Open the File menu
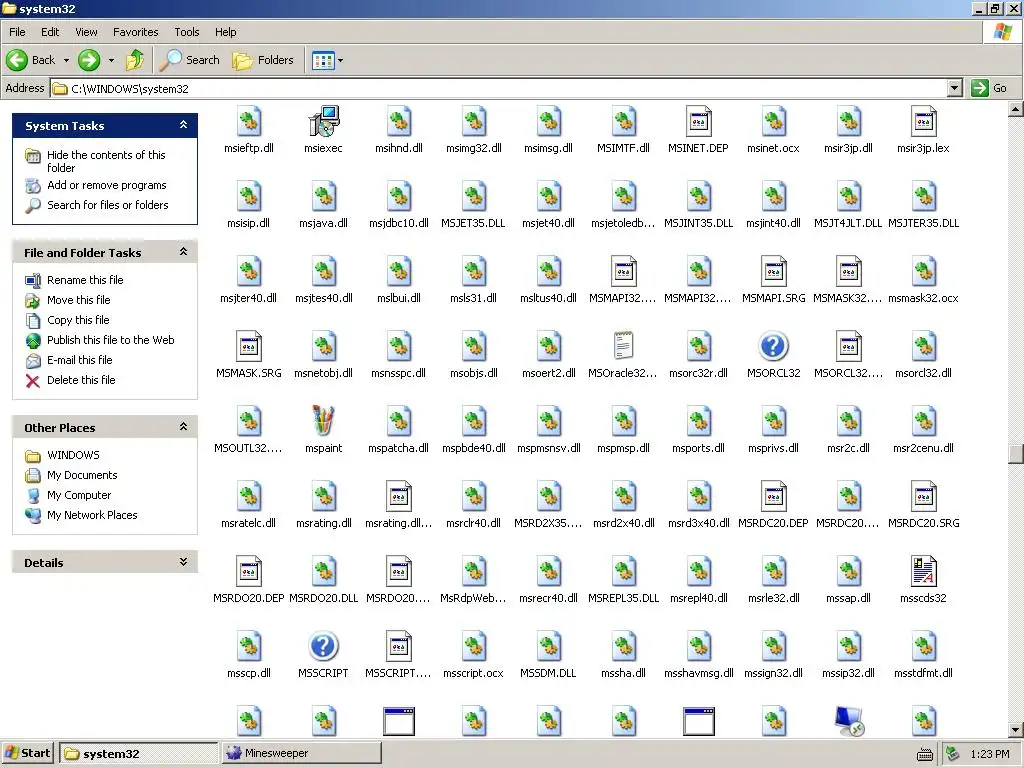Screen dimensions: 1024x768 click(x=17, y=32)
